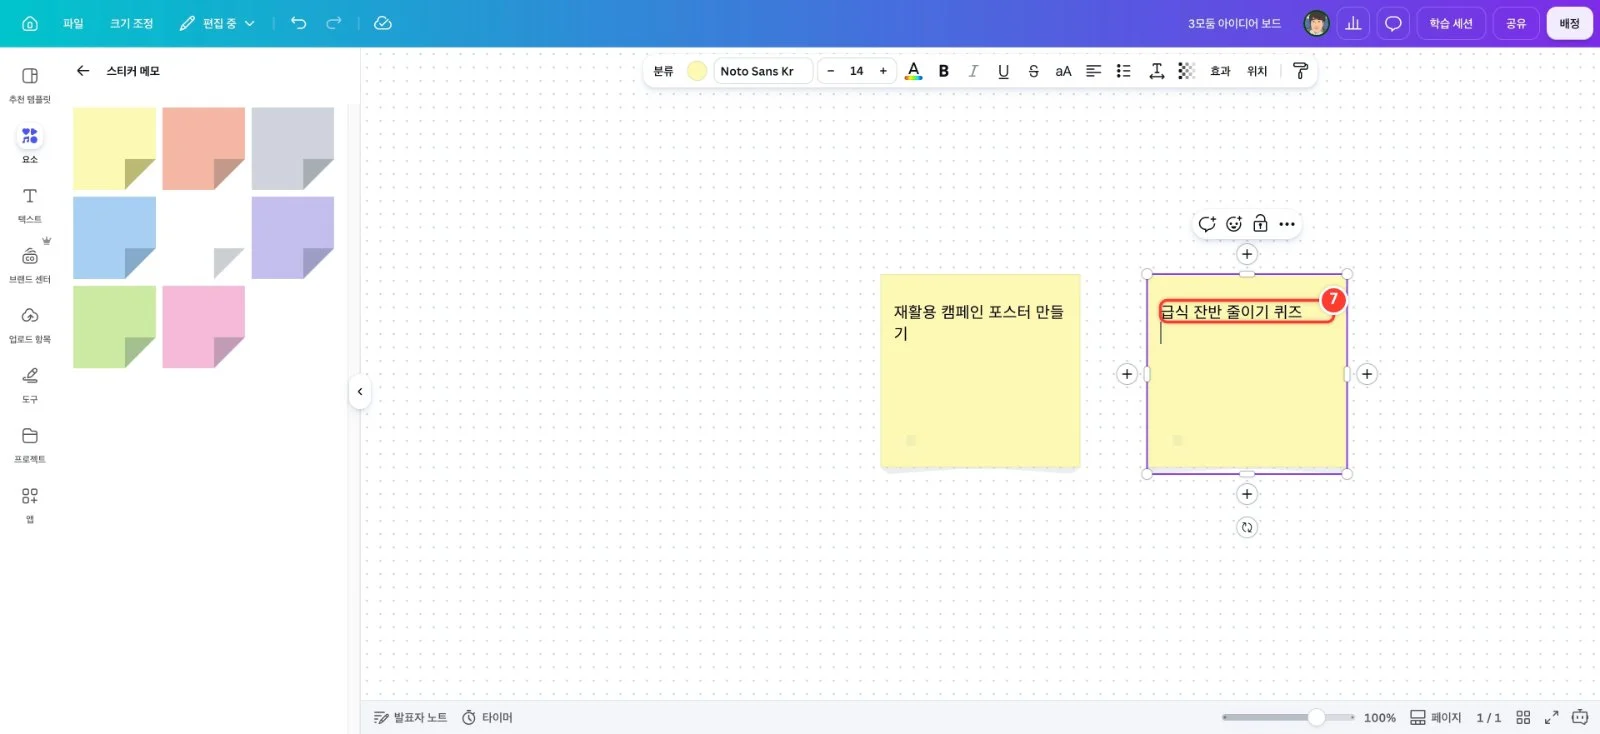The height and width of the screenshot is (734, 1600).
Task: Redo the last action
Action: pos(334,23)
